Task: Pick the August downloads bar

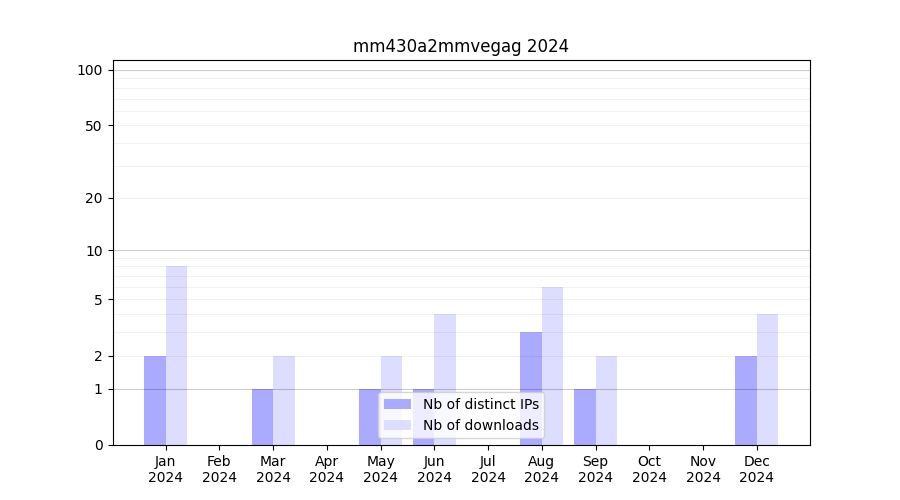Action: [x=552, y=366]
